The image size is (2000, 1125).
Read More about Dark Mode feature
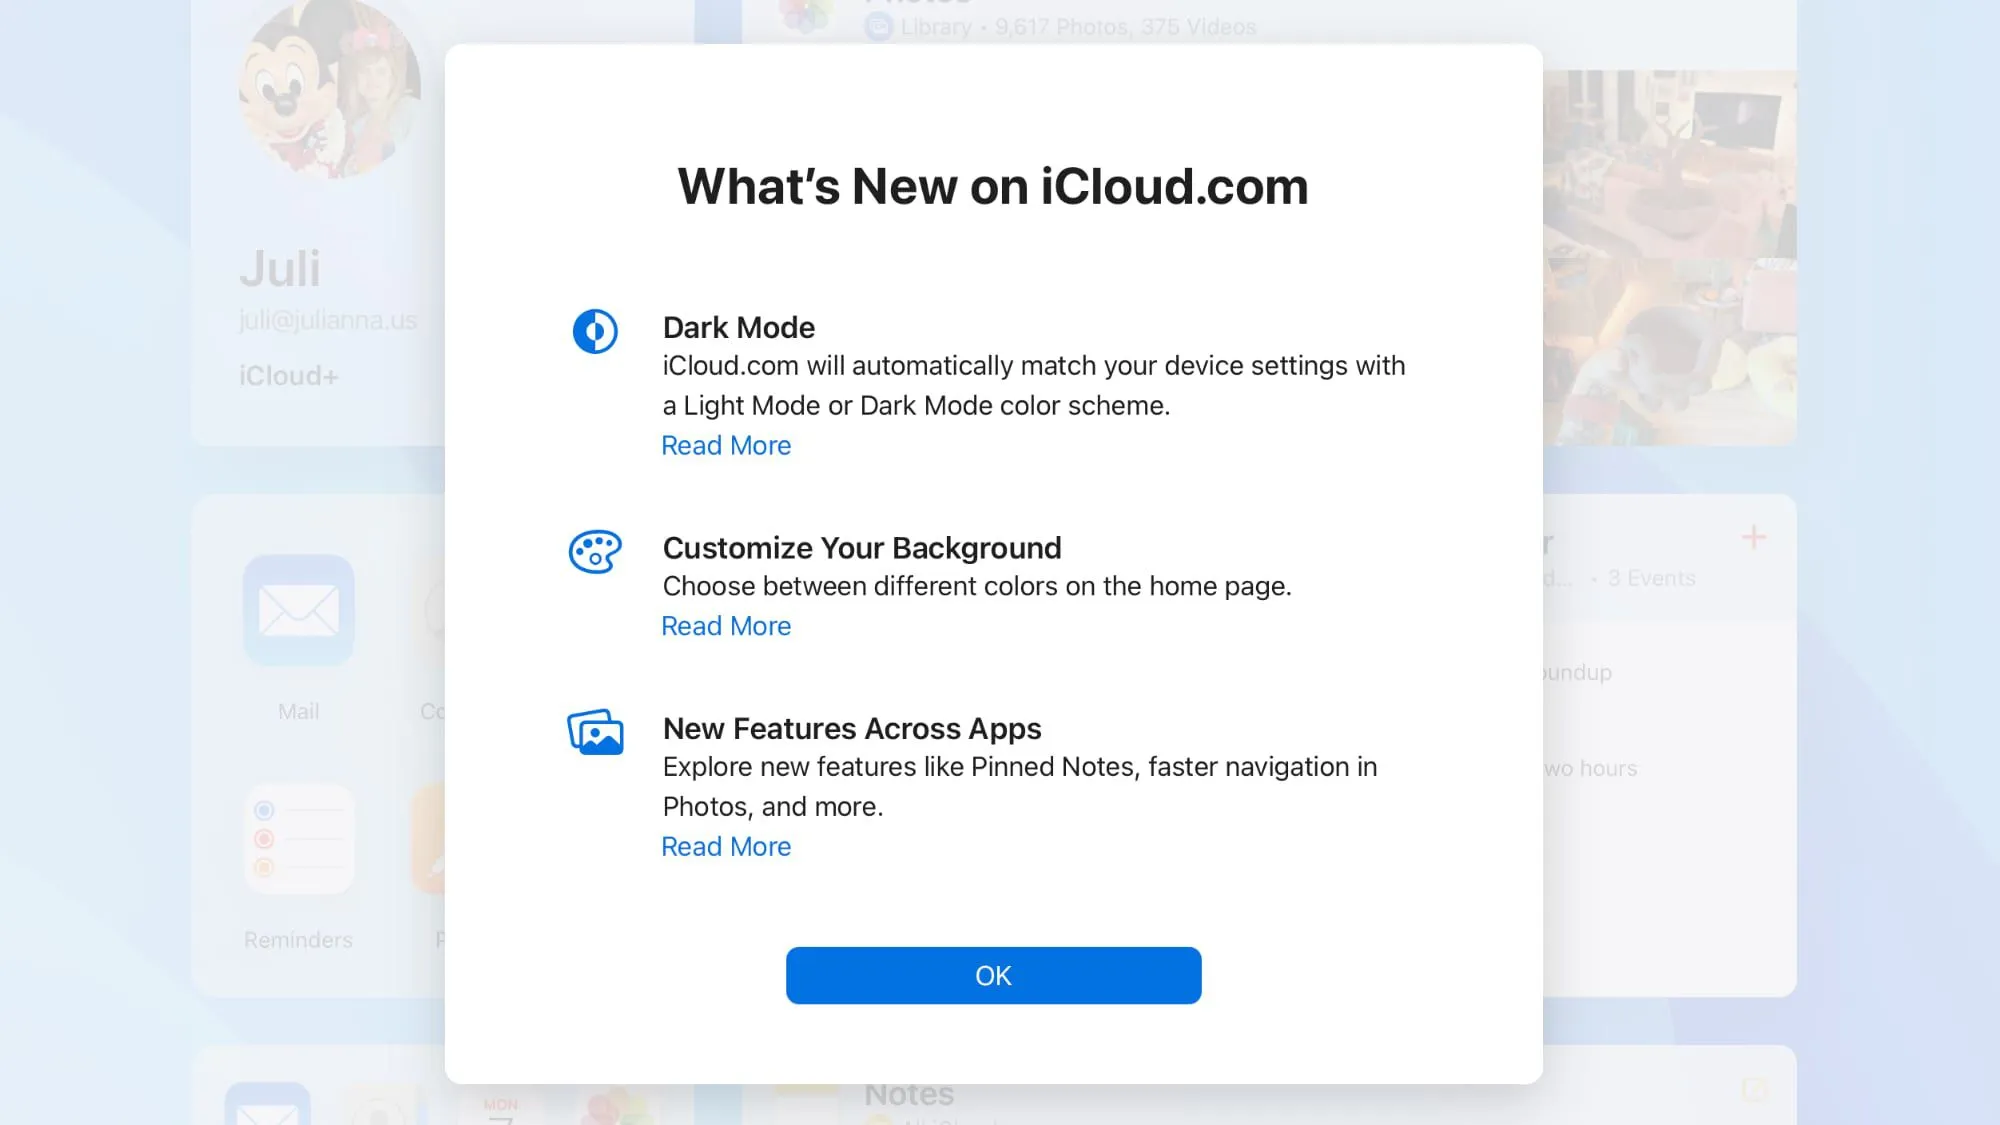click(x=725, y=444)
